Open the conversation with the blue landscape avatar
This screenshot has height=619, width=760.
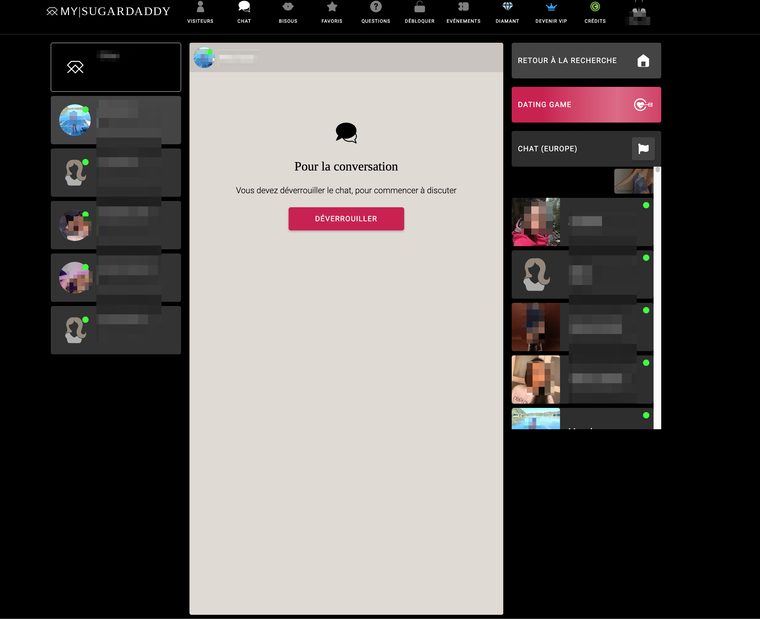[x=116, y=120]
